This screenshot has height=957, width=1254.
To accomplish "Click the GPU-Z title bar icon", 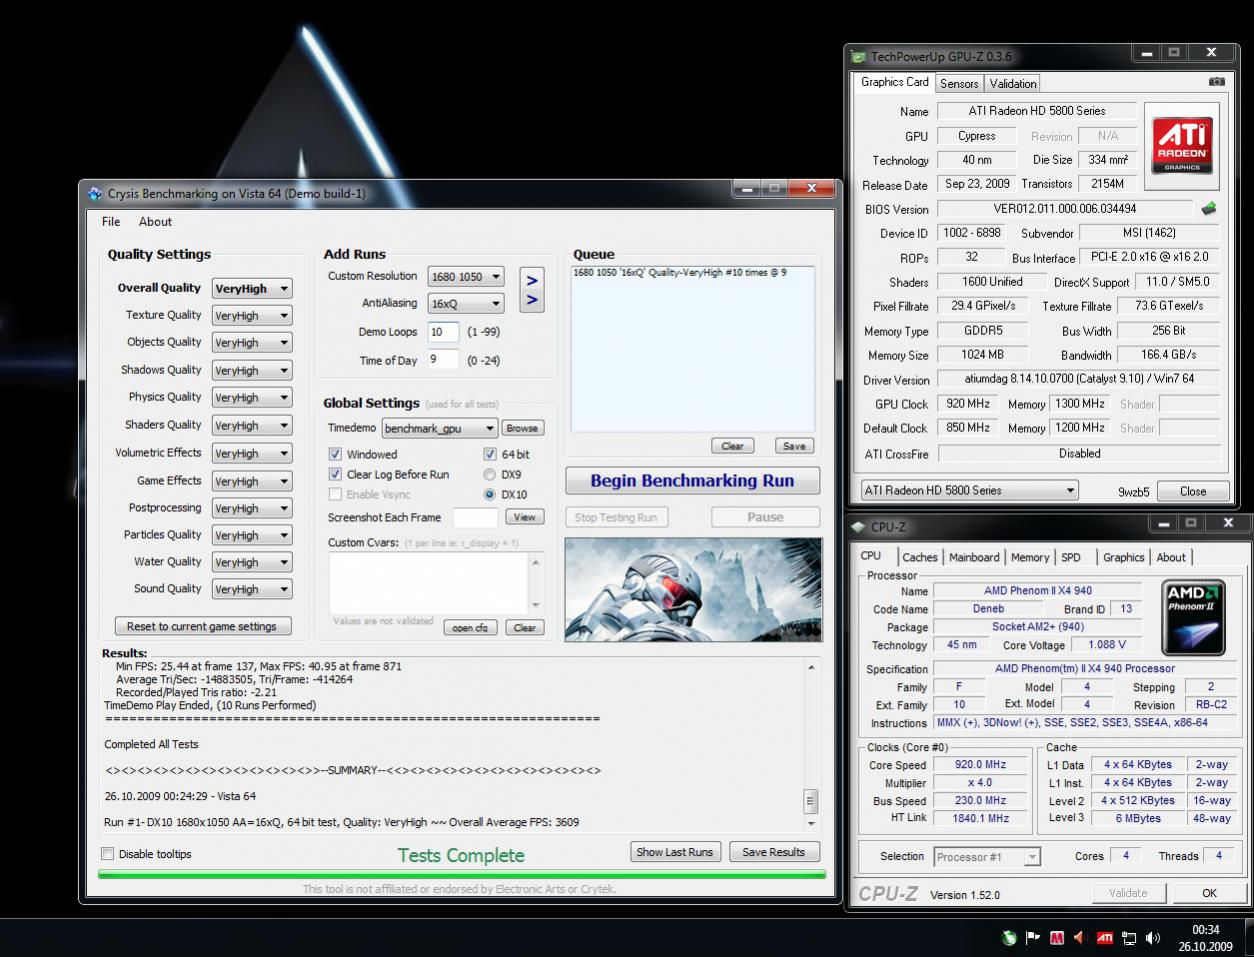I will [859, 57].
